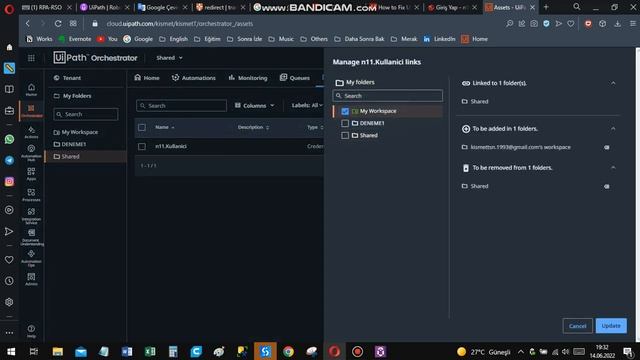Open the browser downloads icon
This screenshot has height=360, width=640.
(618, 24)
